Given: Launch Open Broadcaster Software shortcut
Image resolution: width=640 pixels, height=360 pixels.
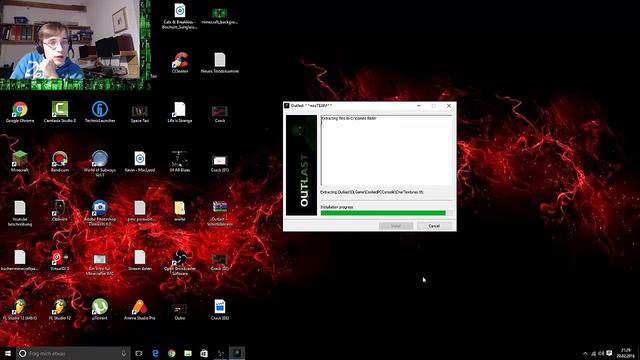Looking at the screenshot, I should [x=180, y=261].
